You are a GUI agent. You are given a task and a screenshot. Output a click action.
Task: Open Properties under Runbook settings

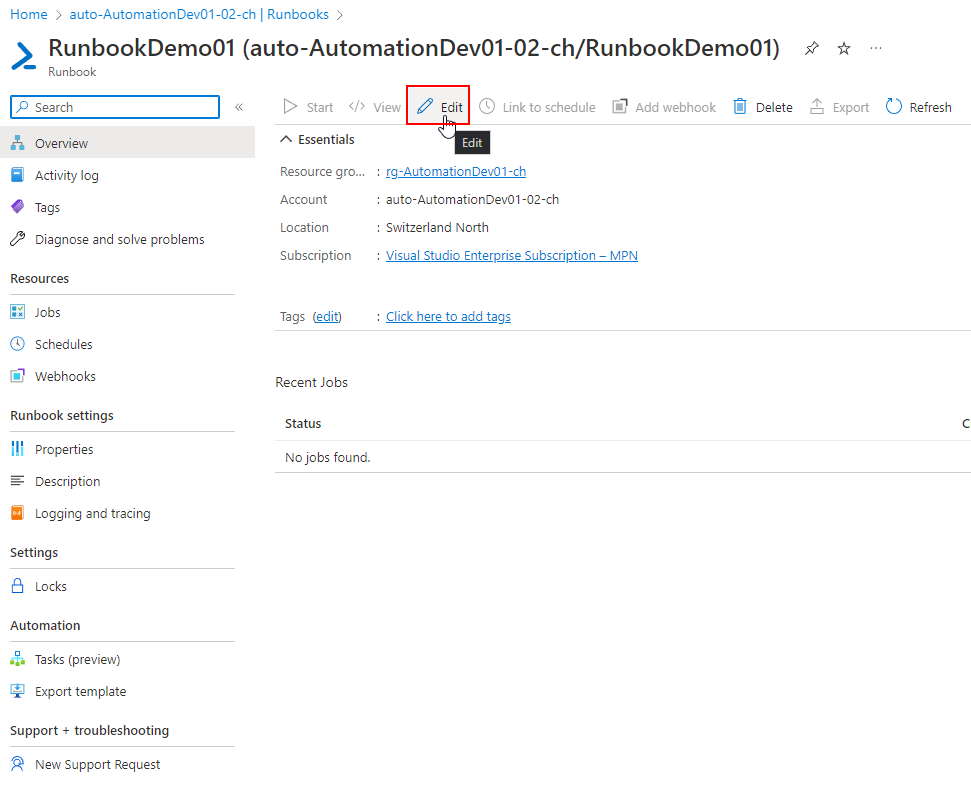(x=128, y=449)
